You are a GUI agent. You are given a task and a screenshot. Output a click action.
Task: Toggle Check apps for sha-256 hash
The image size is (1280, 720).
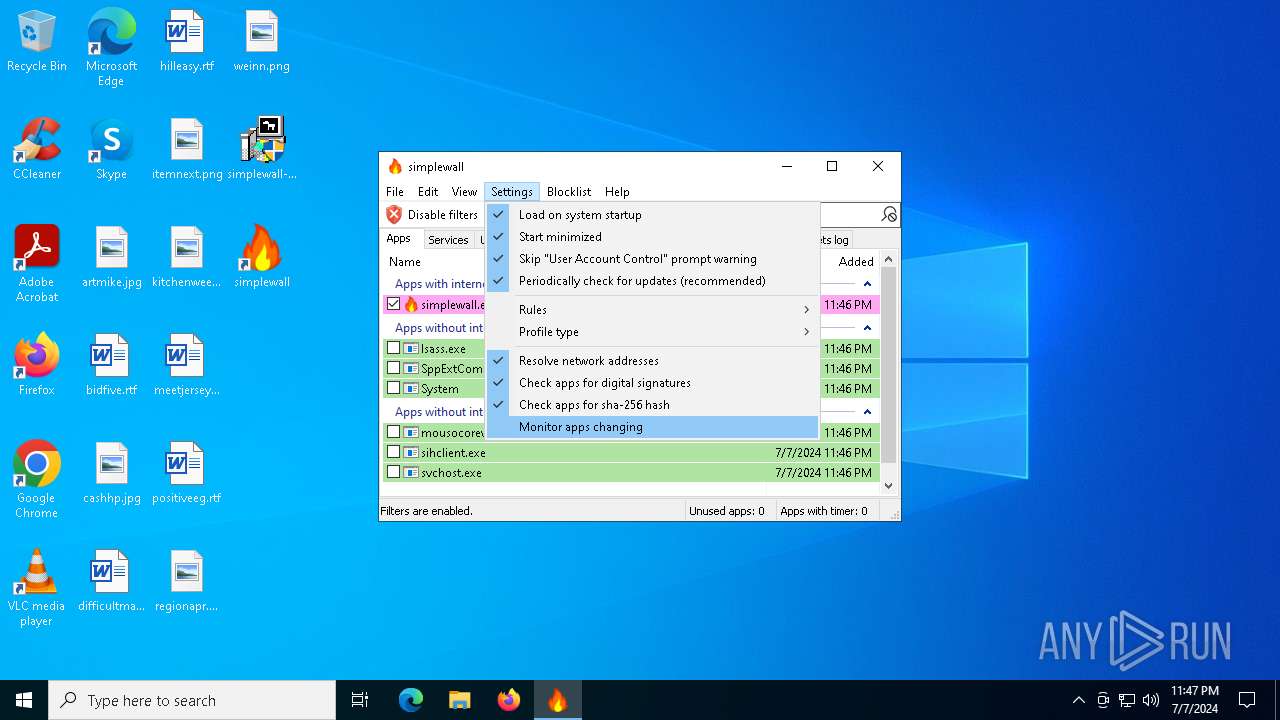coord(652,405)
